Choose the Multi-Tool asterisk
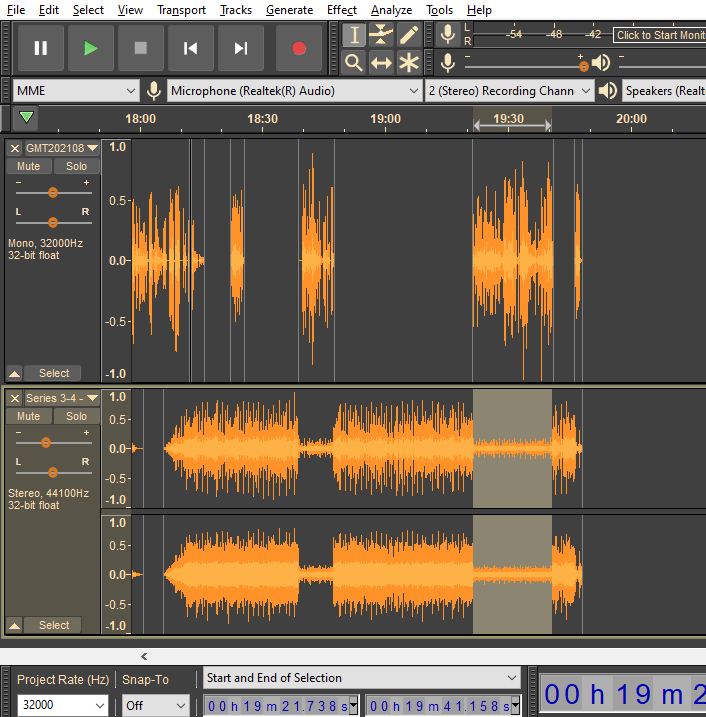Viewport: 706px width, 717px height. coord(408,62)
